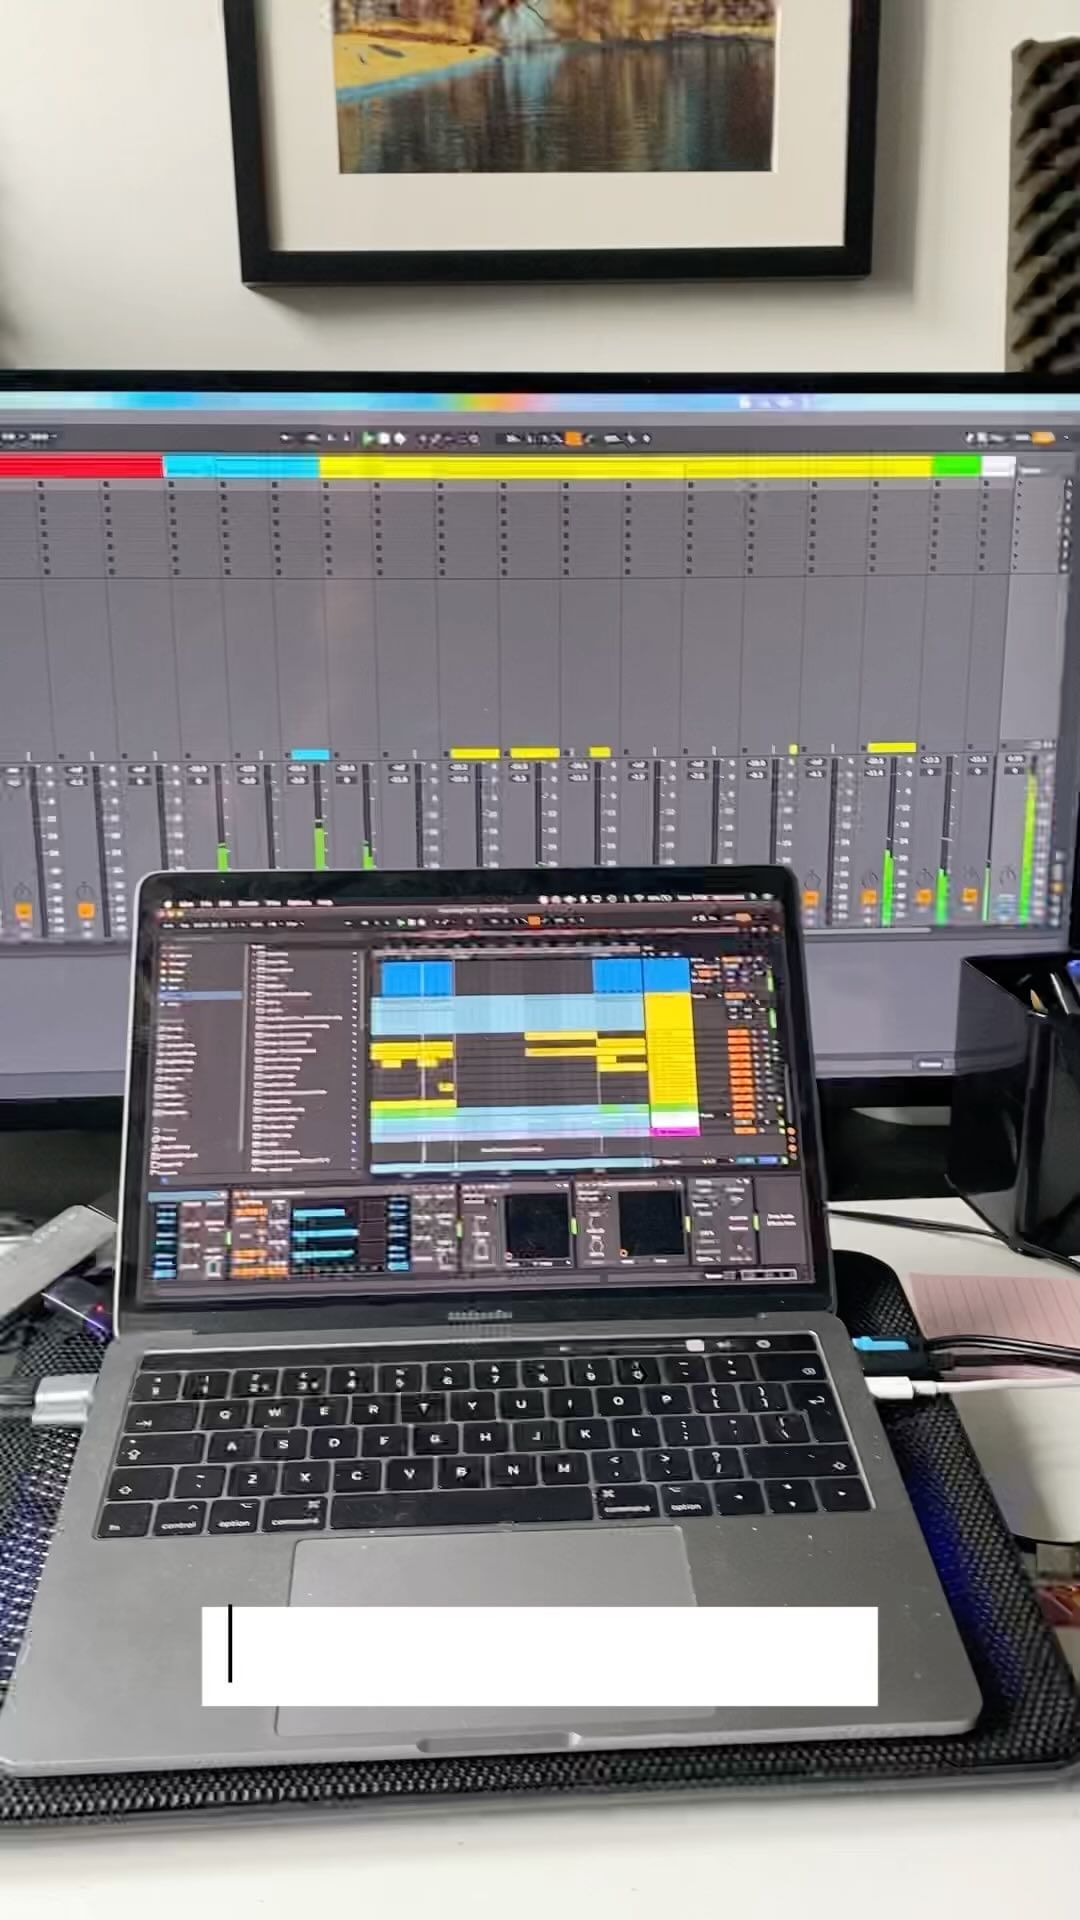The height and width of the screenshot is (1920, 1080).
Task: Select the red track group header on the monitor
Action: [x=80, y=466]
